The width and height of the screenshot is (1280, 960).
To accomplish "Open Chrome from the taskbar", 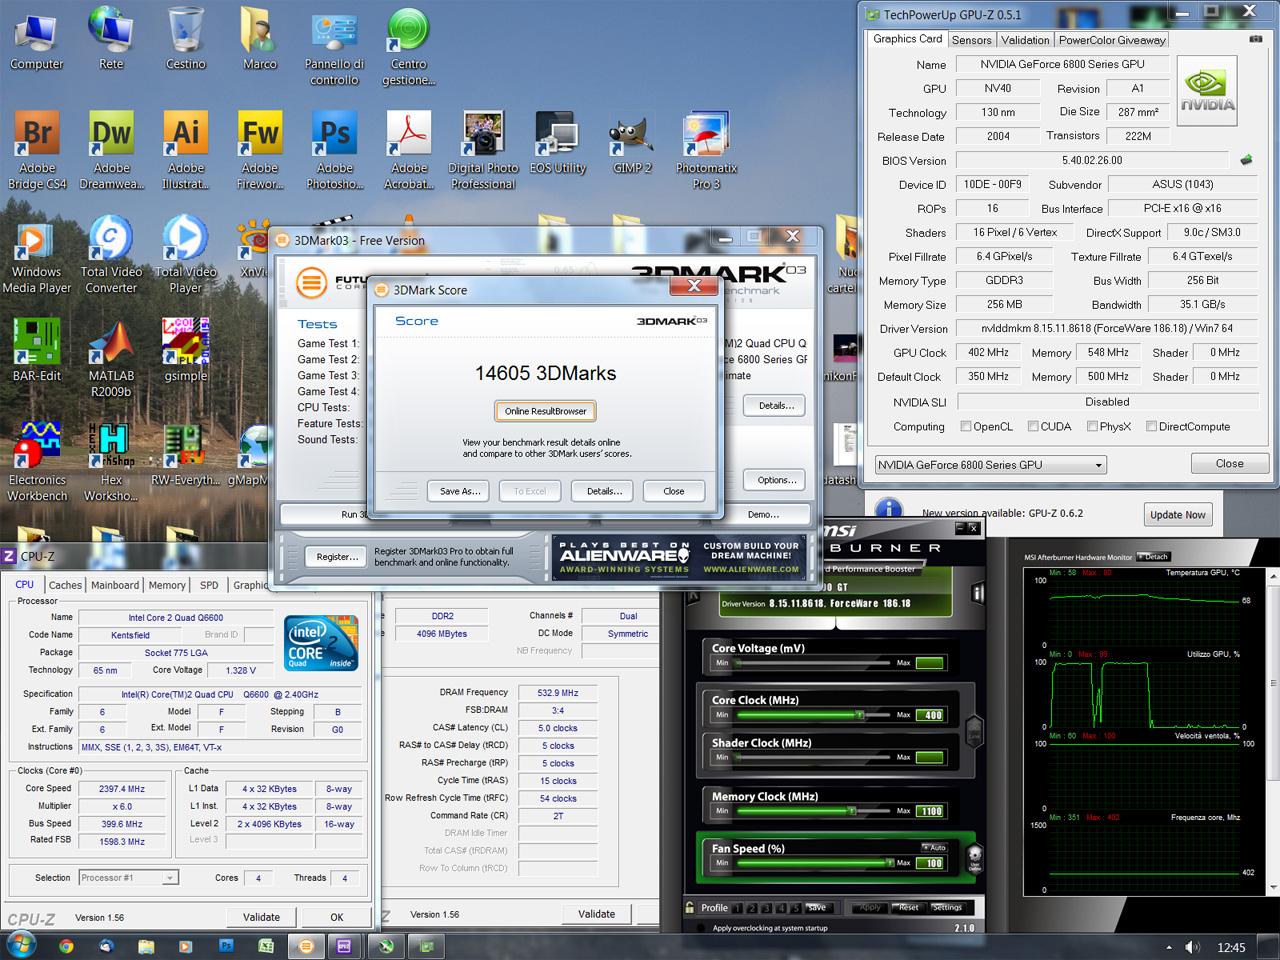I will 66,945.
